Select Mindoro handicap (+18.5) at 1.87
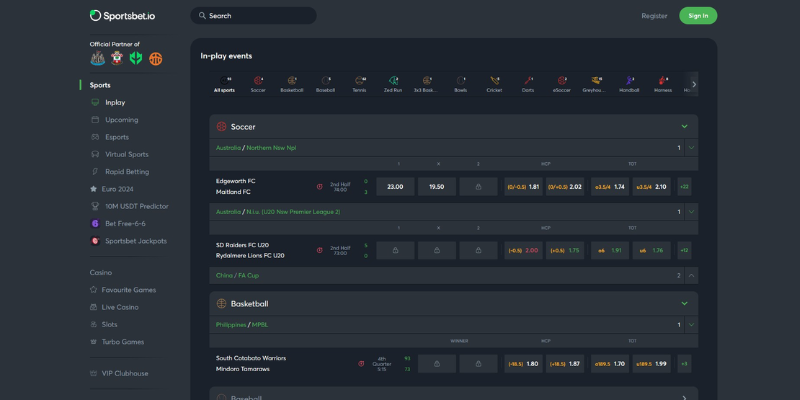Screen dimensions: 800x400 (x=565, y=364)
